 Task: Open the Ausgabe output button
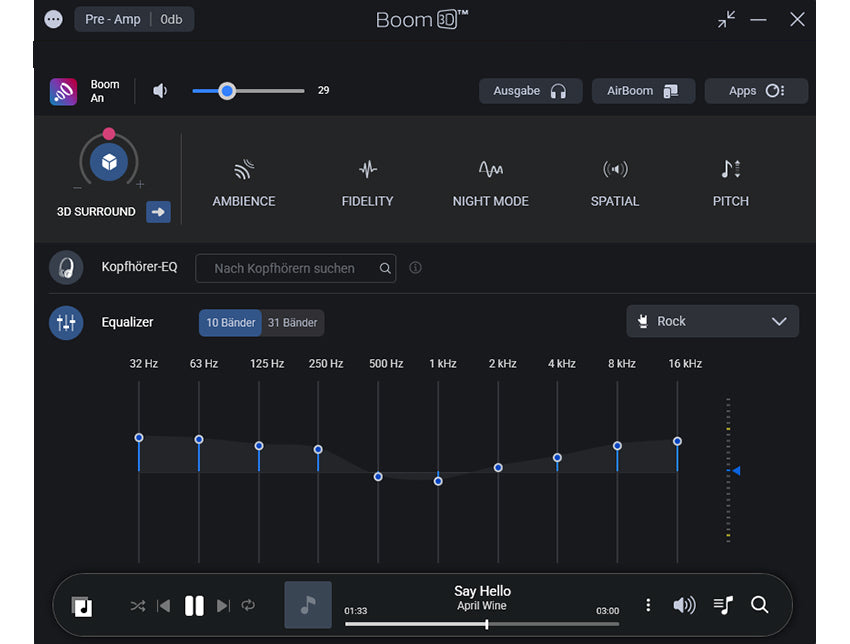(530, 91)
